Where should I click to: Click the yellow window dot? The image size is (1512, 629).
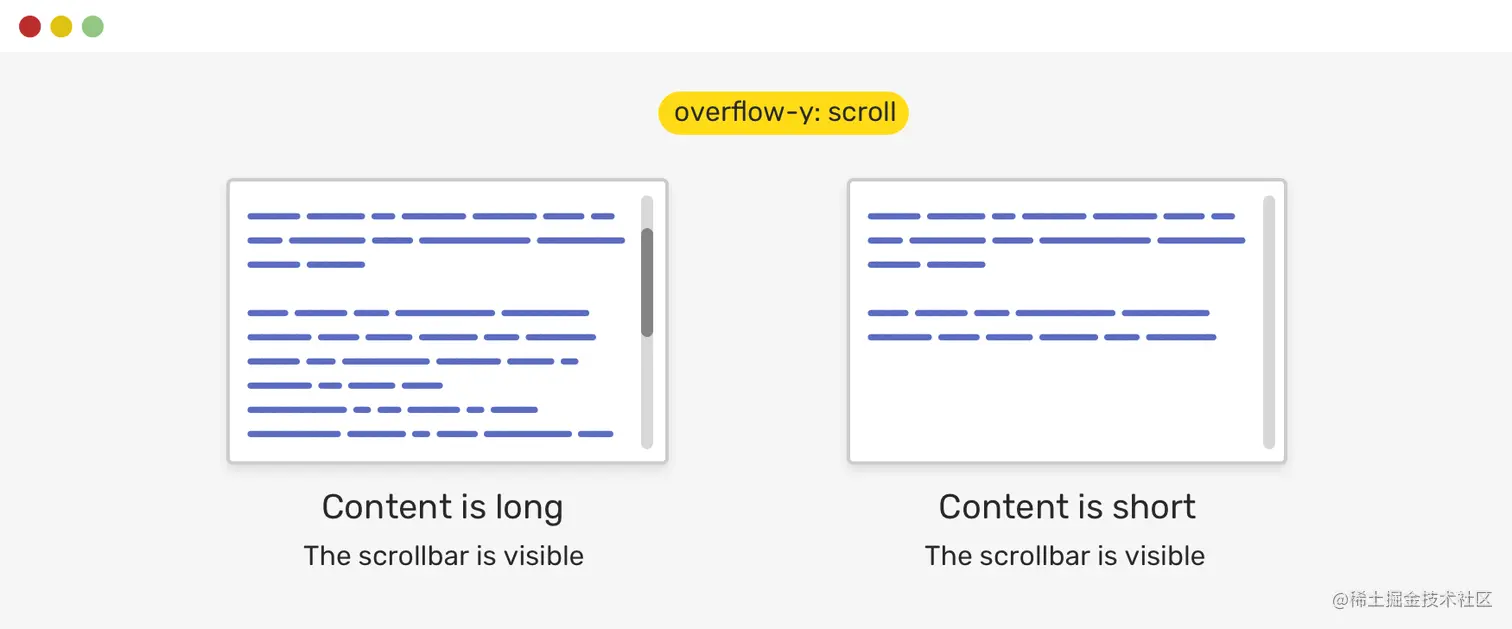point(61,26)
